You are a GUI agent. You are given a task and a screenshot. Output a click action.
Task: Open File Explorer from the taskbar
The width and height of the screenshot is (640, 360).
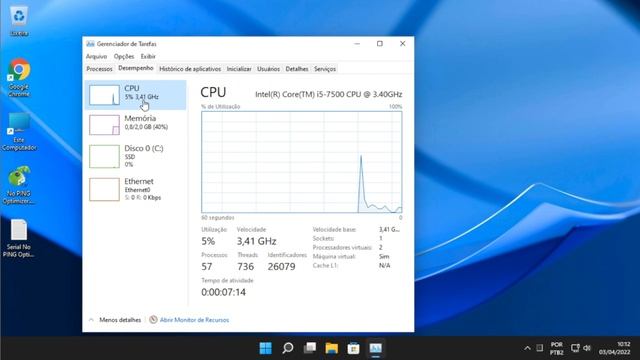[331, 348]
